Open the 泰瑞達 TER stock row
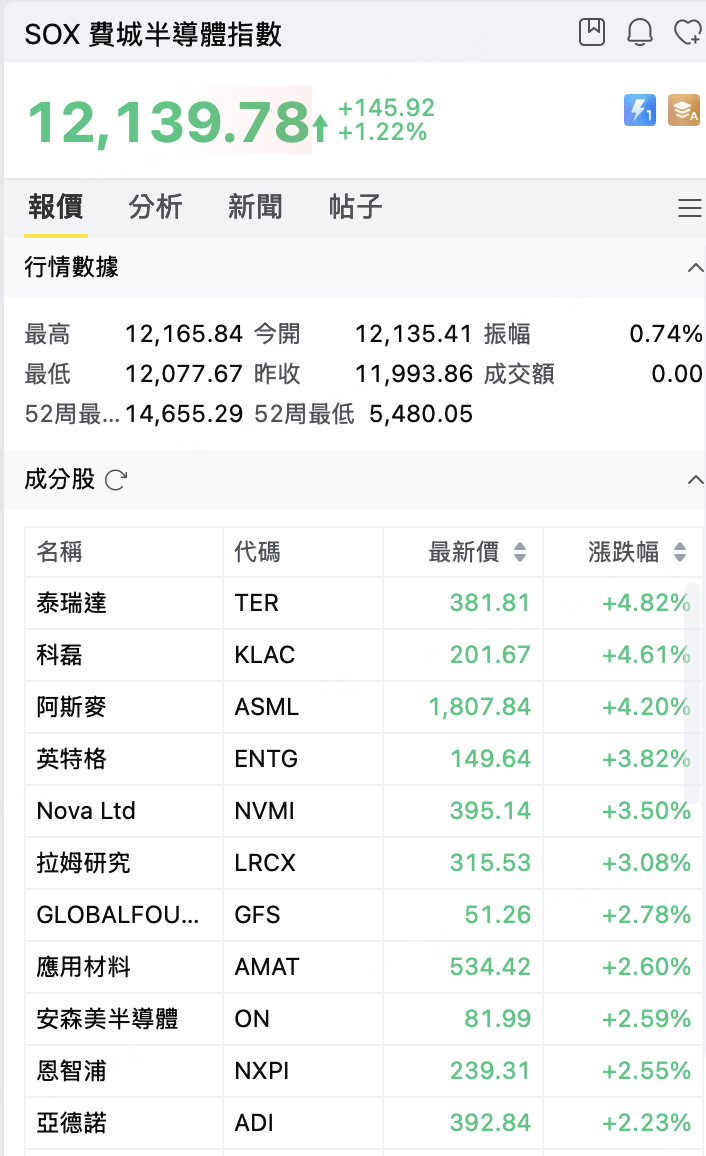 (363, 603)
